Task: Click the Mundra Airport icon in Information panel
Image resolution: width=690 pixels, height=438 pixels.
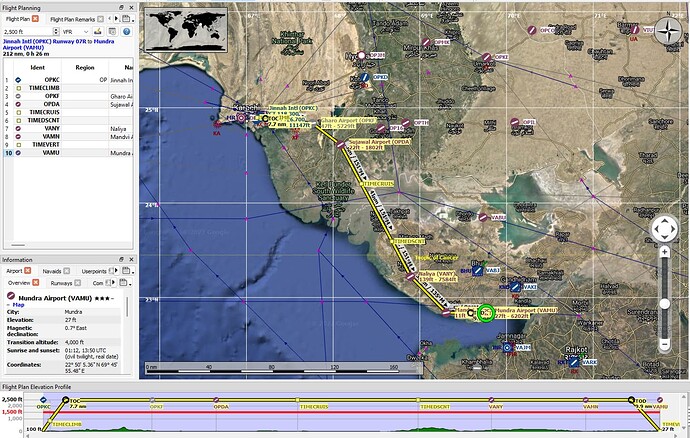Action: [11, 297]
